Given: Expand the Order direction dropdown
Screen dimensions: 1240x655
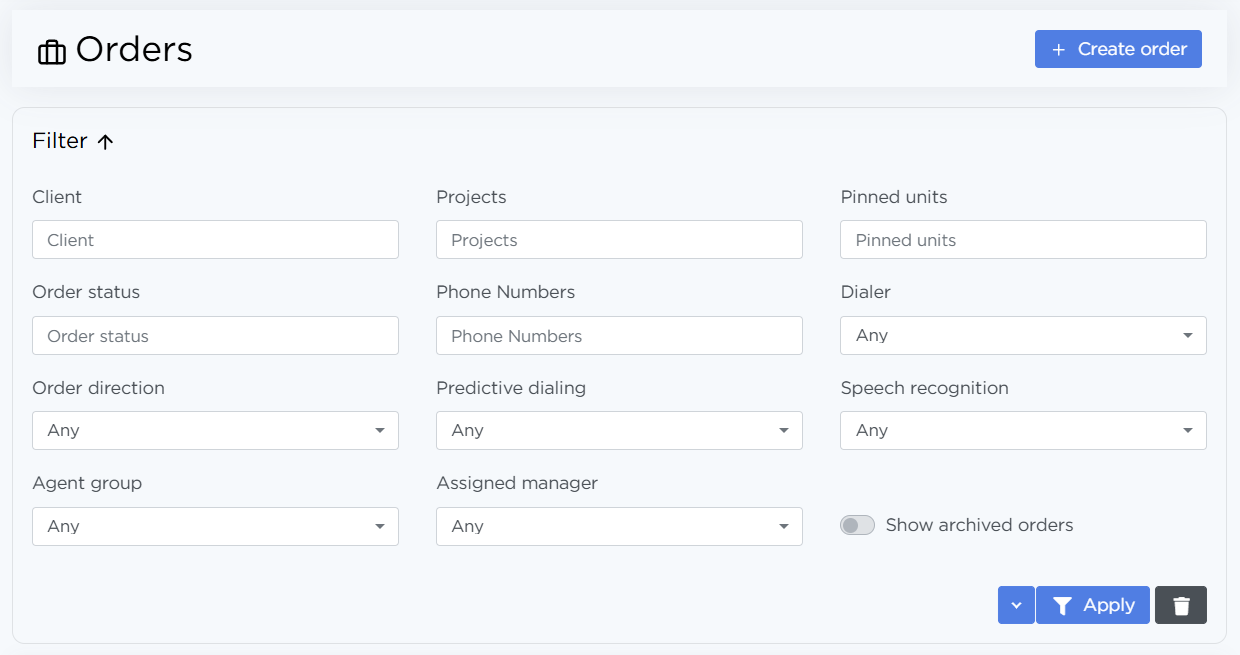Looking at the screenshot, I should point(215,430).
